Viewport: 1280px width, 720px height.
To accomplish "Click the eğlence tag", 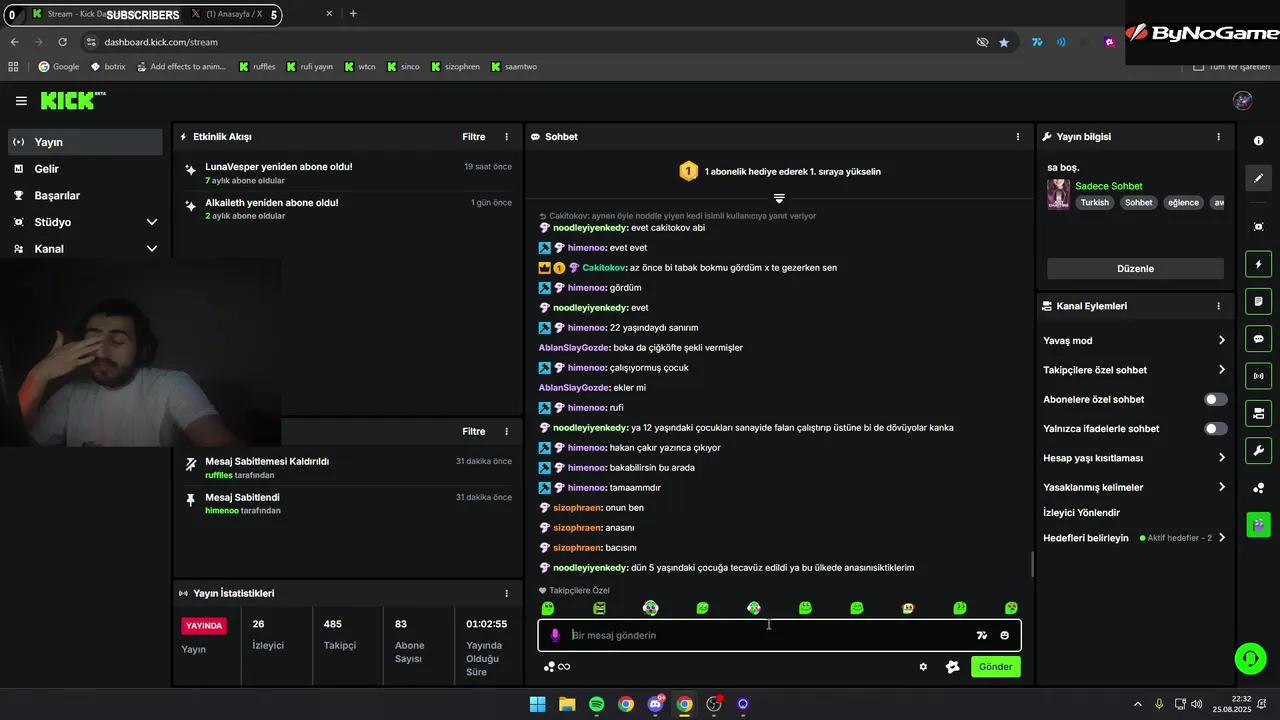I will 1183,203.
